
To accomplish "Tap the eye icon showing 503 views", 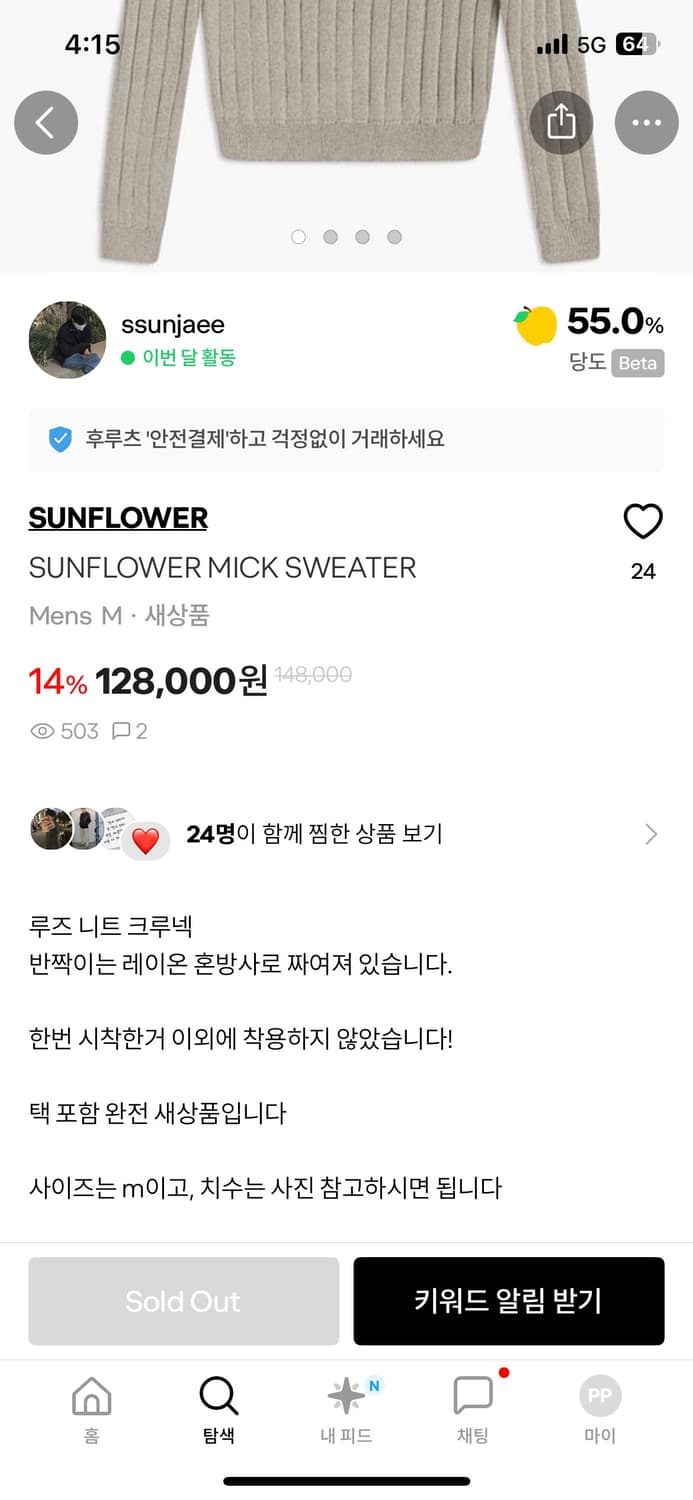I will pyautogui.click(x=41, y=731).
